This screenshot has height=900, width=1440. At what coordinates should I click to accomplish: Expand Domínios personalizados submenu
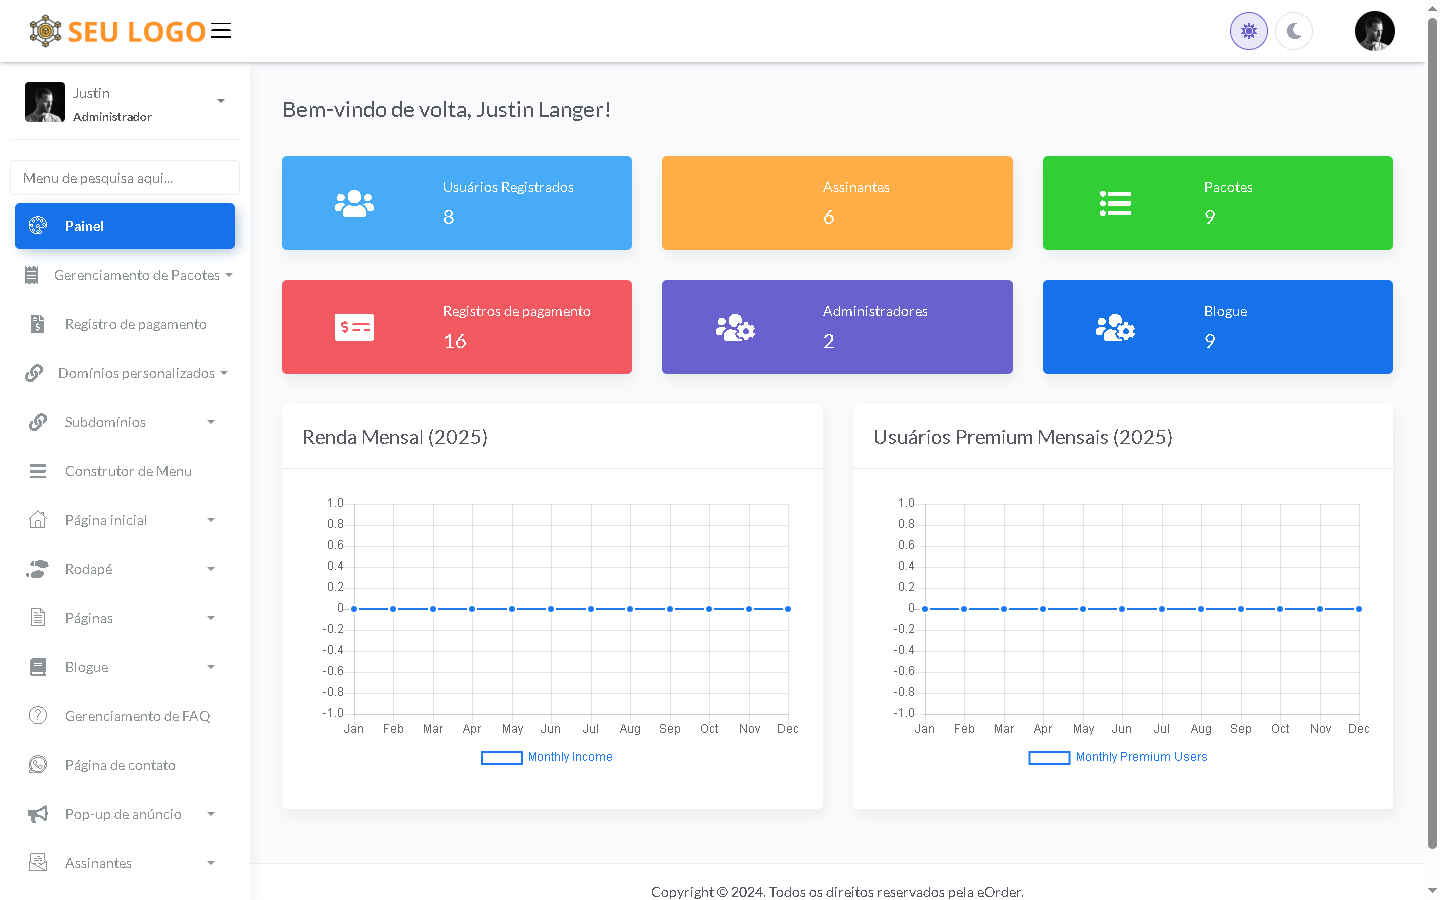point(136,373)
